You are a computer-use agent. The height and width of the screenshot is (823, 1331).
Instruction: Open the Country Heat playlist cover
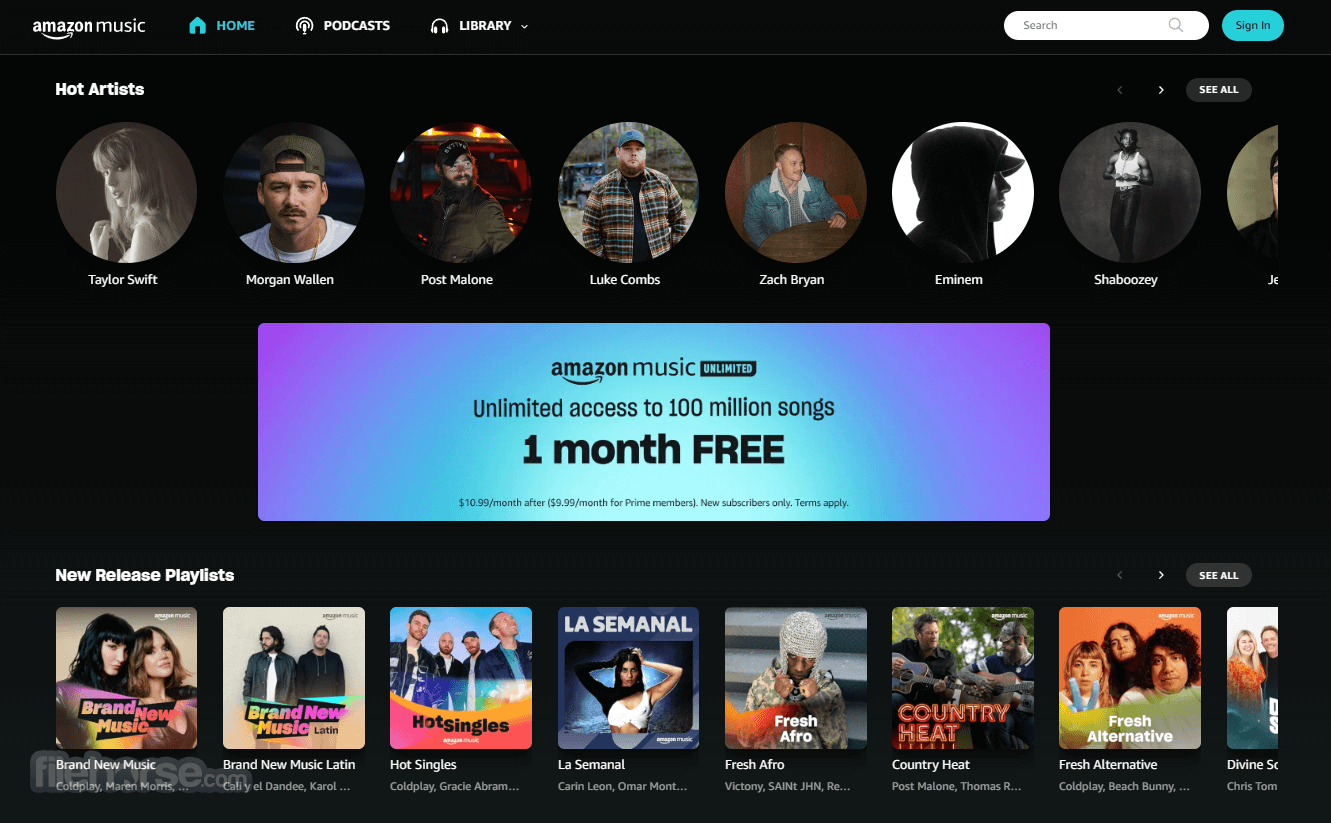pos(962,678)
